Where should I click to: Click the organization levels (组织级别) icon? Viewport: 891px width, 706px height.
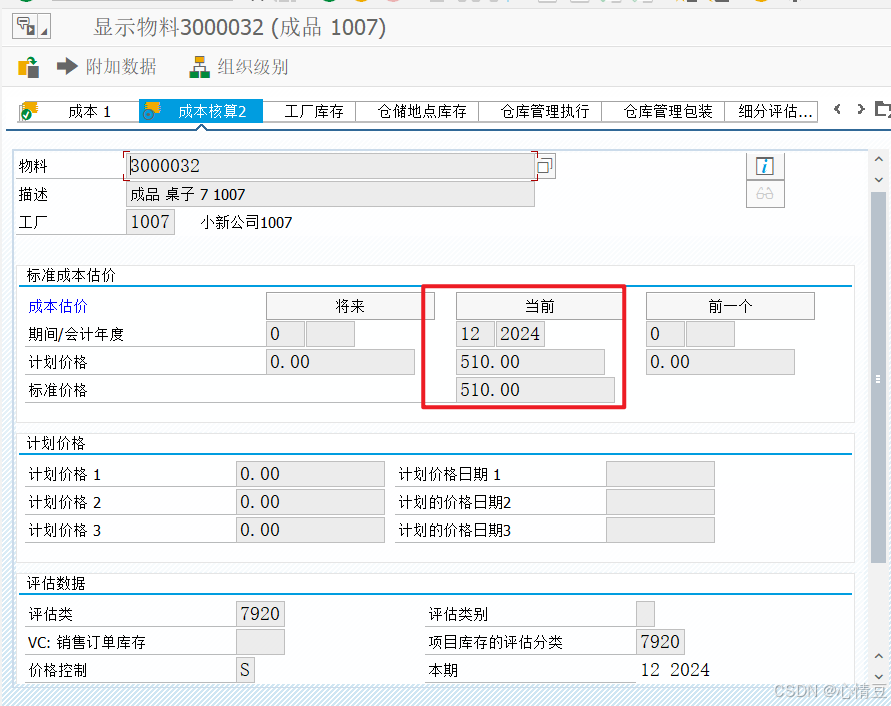click(x=199, y=67)
